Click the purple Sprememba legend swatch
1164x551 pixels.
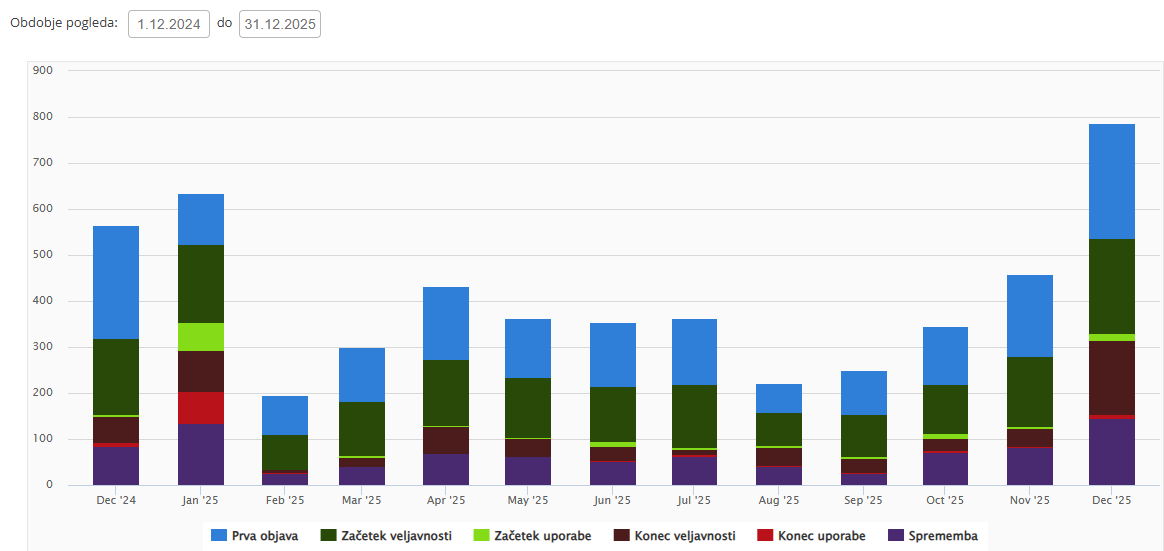pos(896,536)
